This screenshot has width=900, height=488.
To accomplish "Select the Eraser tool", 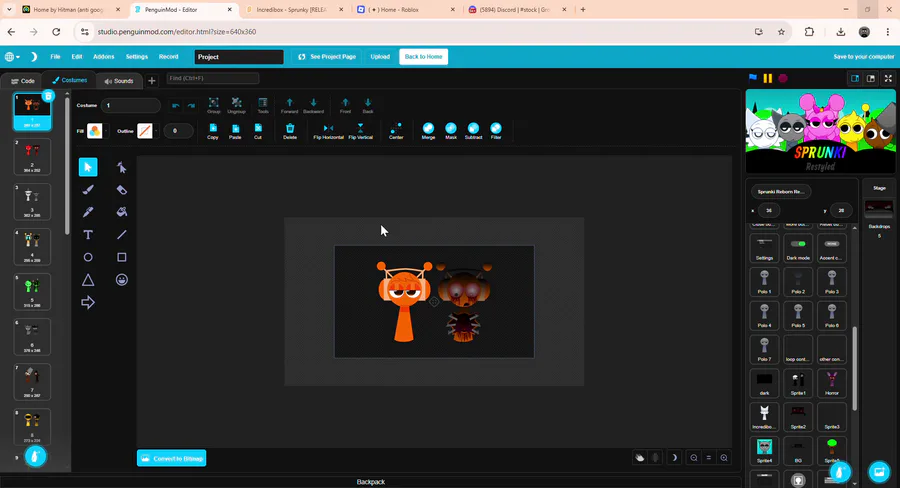I will pyautogui.click(x=122, y=189).
